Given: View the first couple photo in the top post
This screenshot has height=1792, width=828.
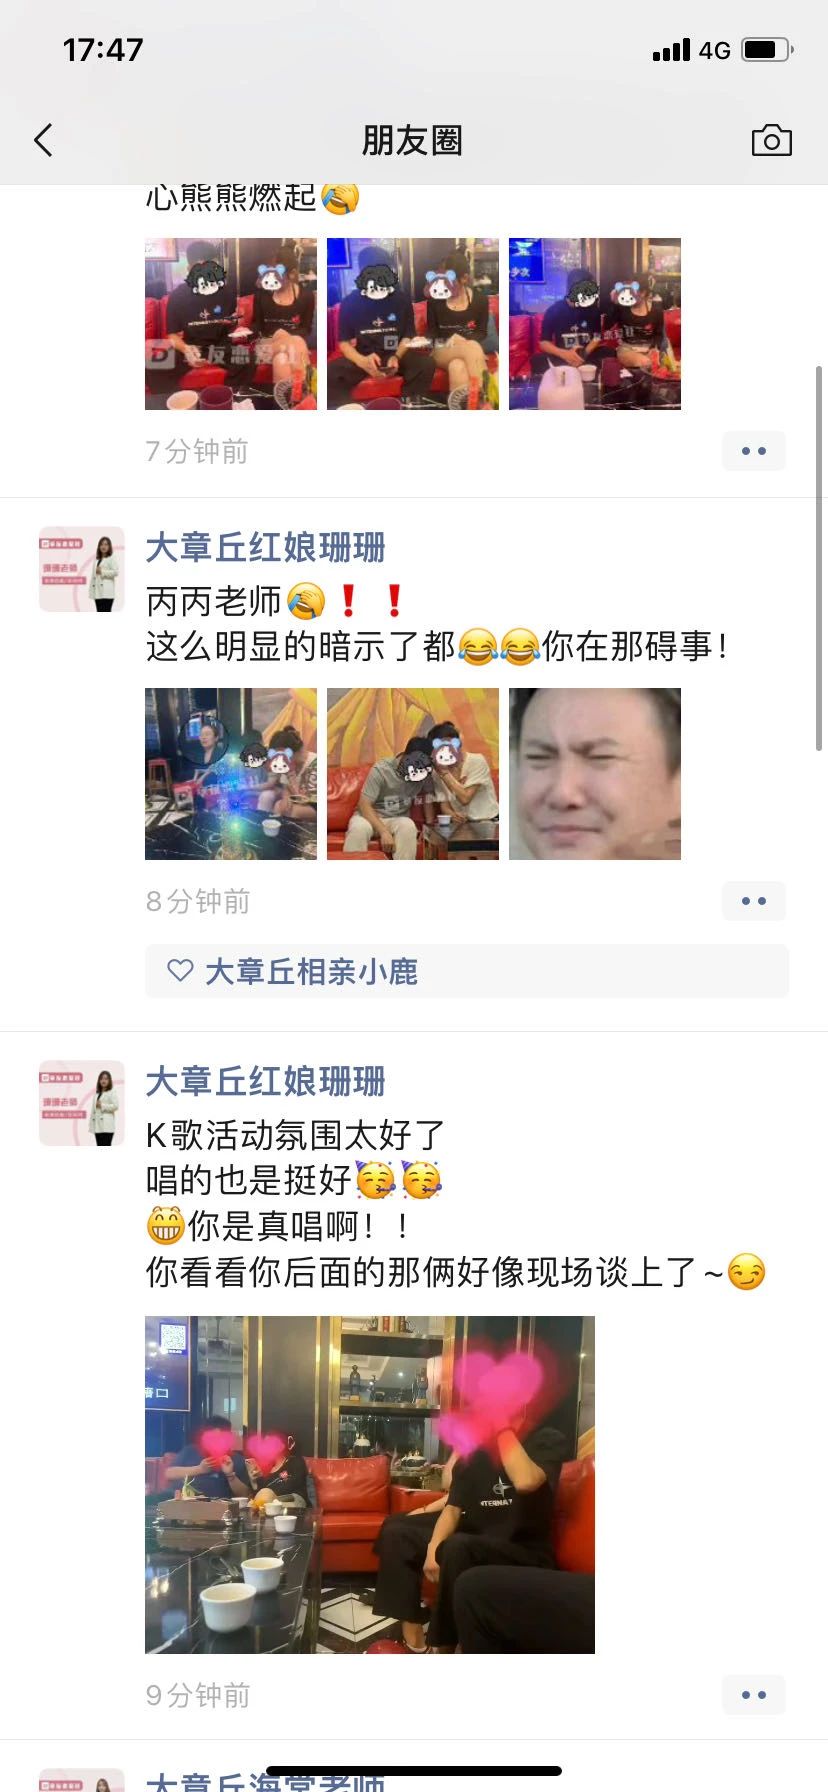Looking at the screenshot, I should point(231,324).
